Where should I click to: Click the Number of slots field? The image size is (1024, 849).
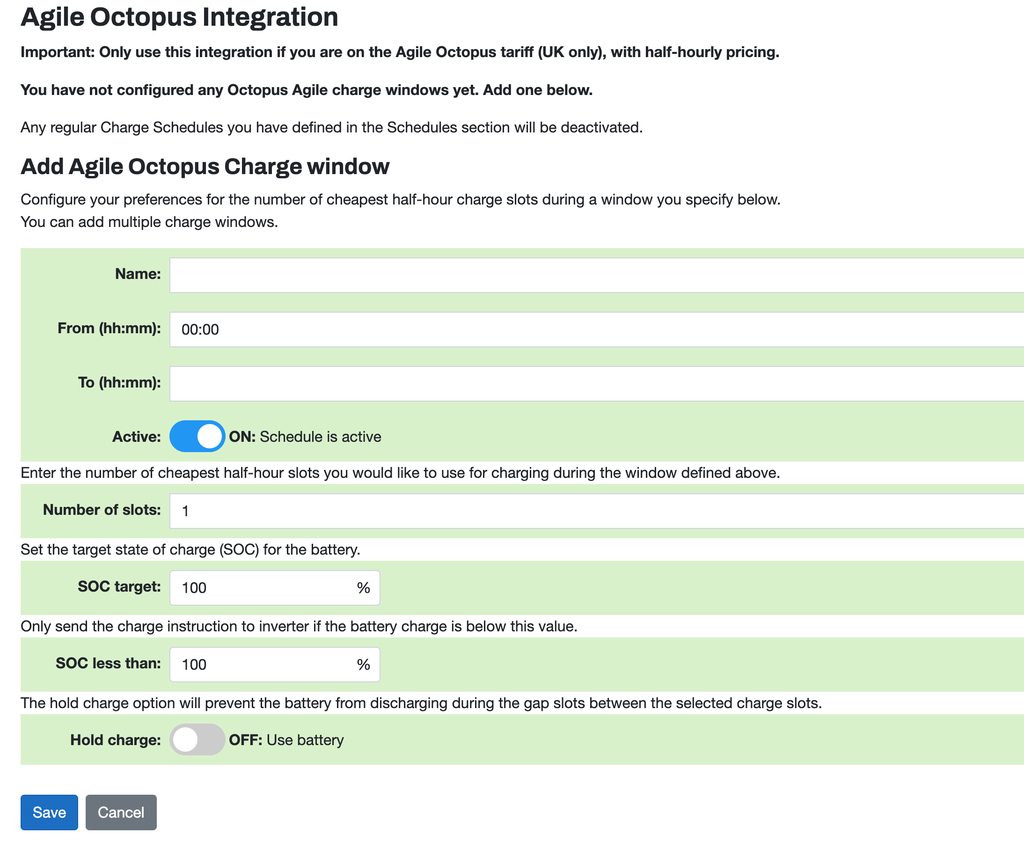tap(596, 511)
